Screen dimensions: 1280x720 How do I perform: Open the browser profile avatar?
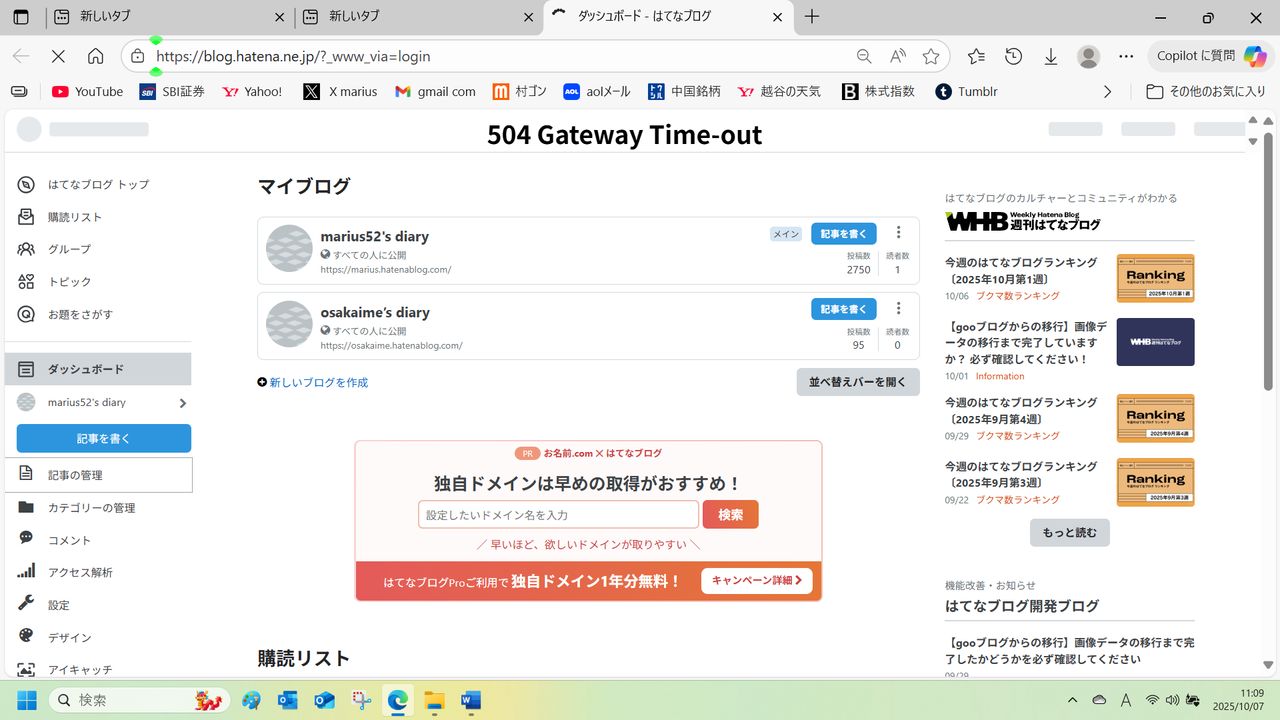click(x=1089, y=57)
